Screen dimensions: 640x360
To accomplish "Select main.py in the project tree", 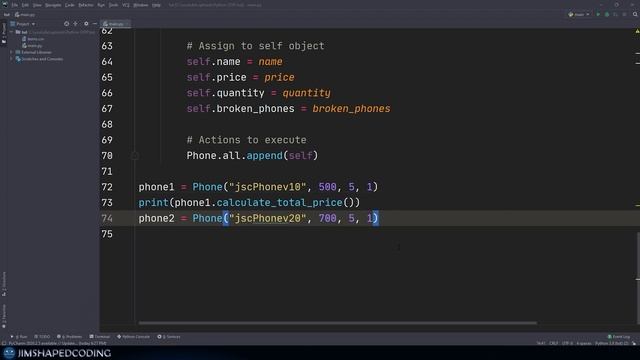I will (x=33, y=45).
